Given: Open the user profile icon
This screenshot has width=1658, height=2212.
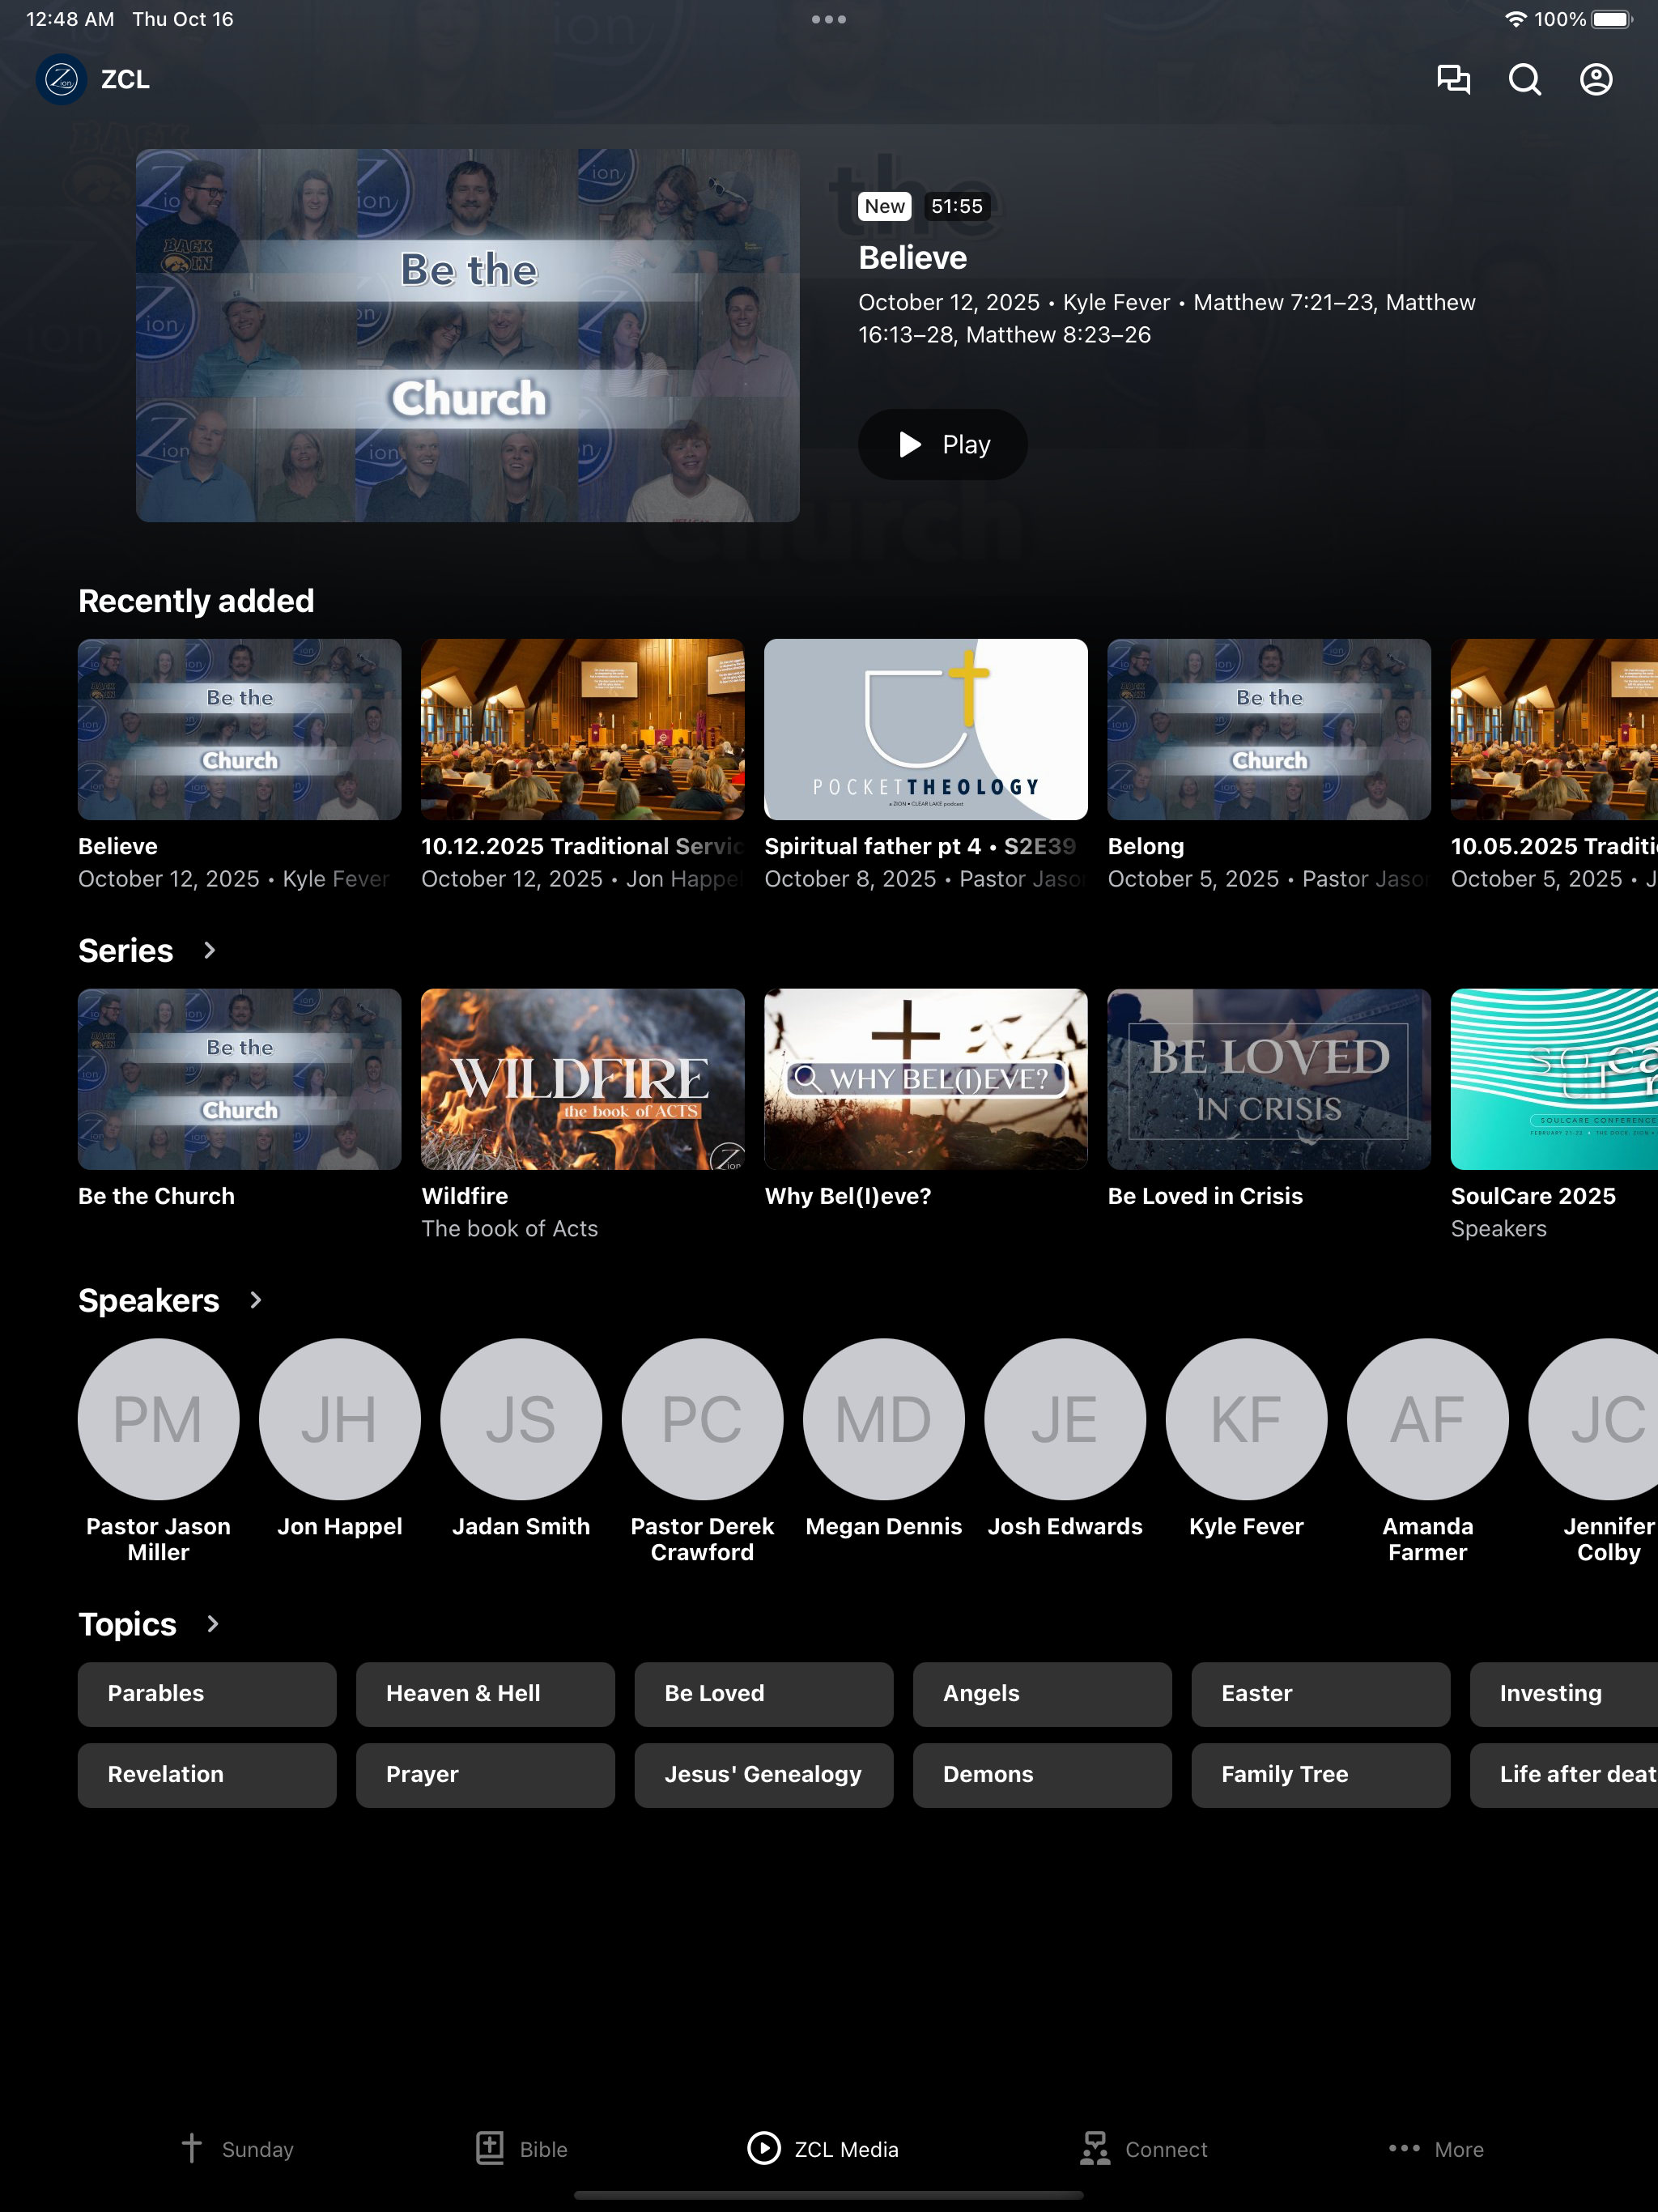Looking at the screenshot, I should pos(1596,79).
